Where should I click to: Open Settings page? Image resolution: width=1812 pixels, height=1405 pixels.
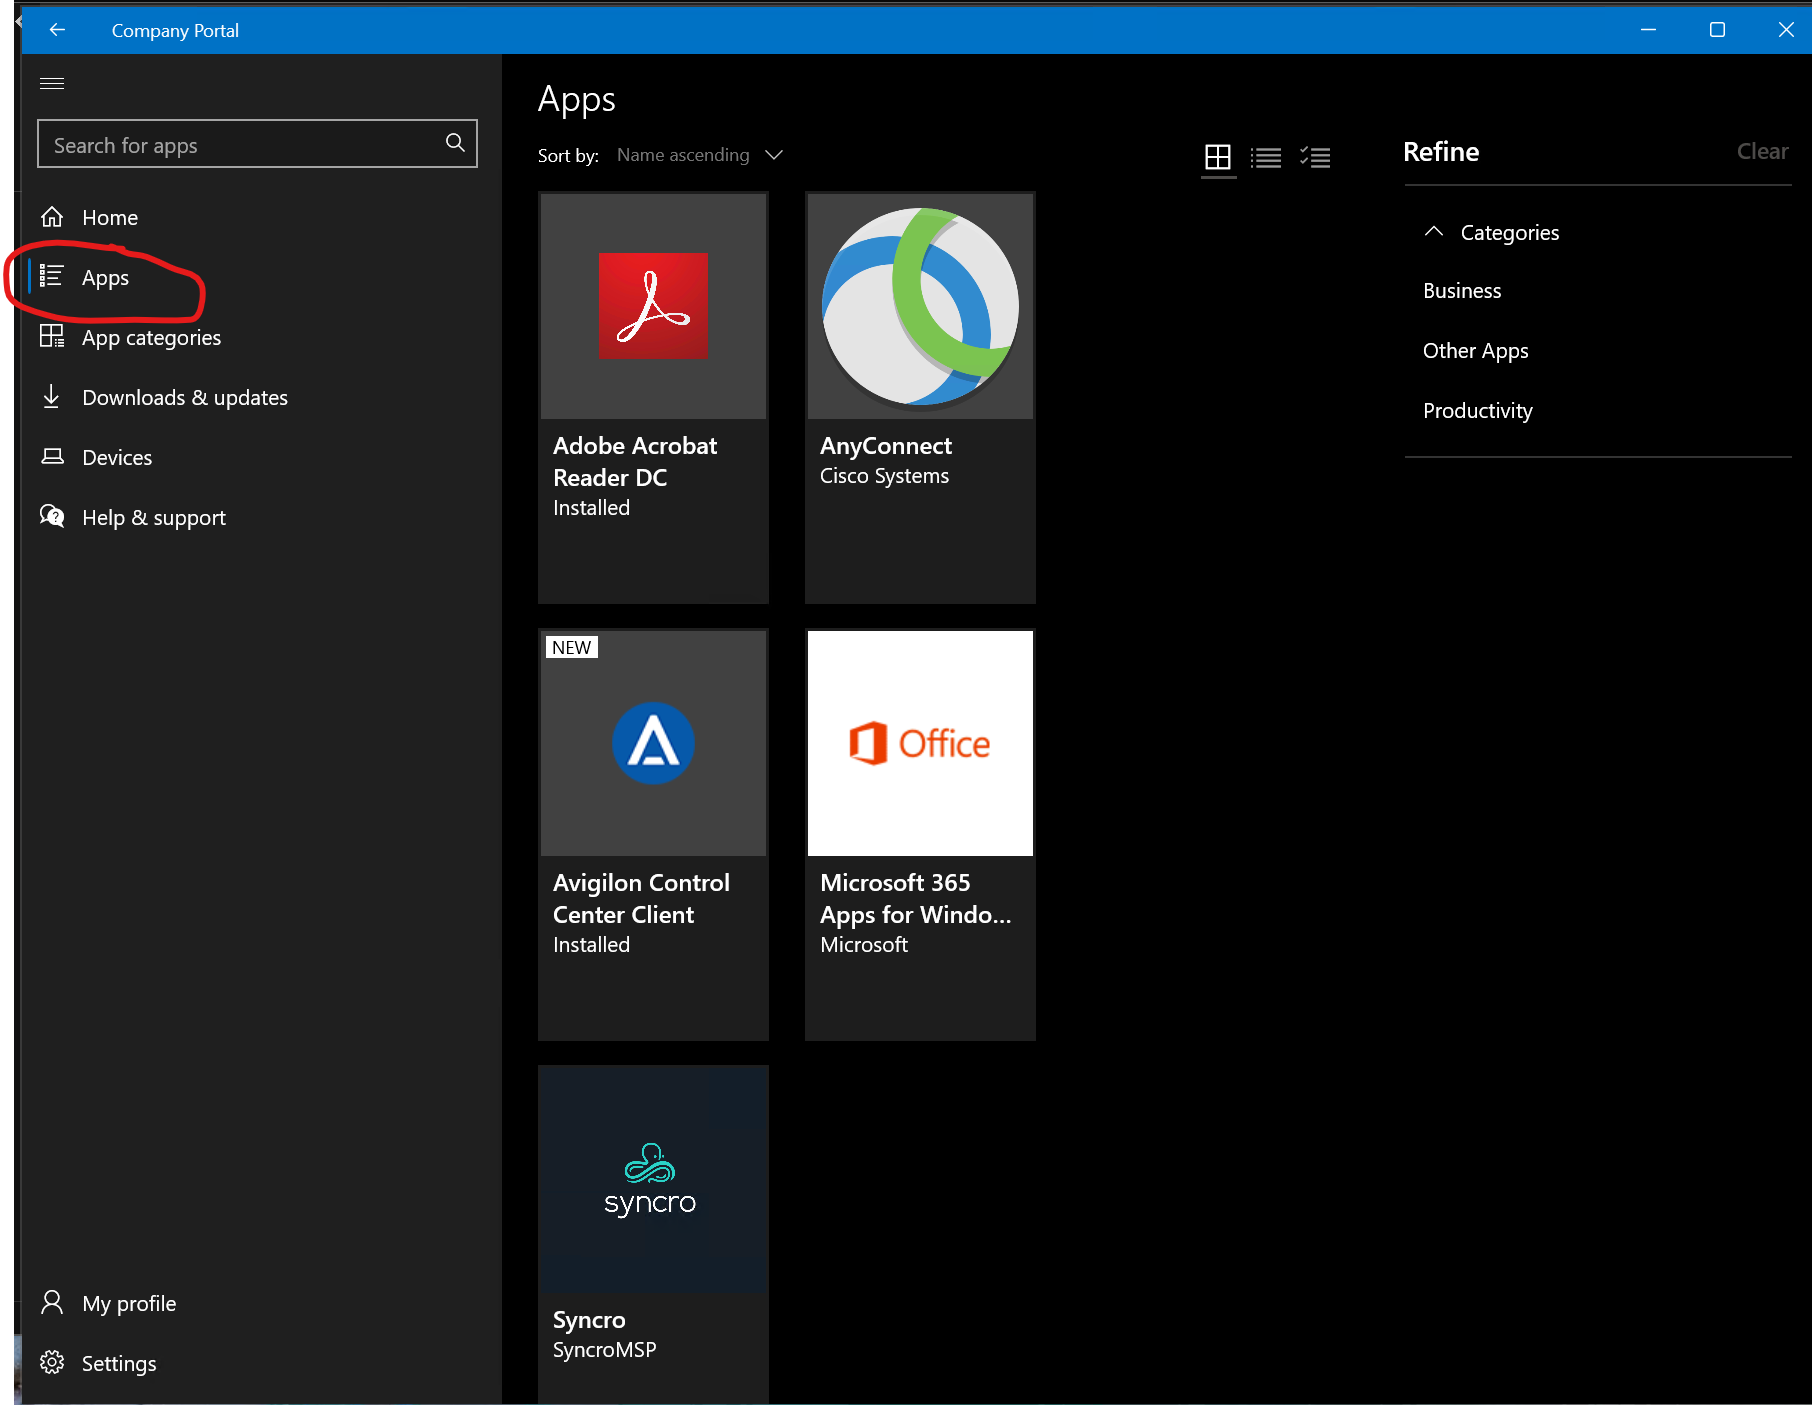point(119,1363)
